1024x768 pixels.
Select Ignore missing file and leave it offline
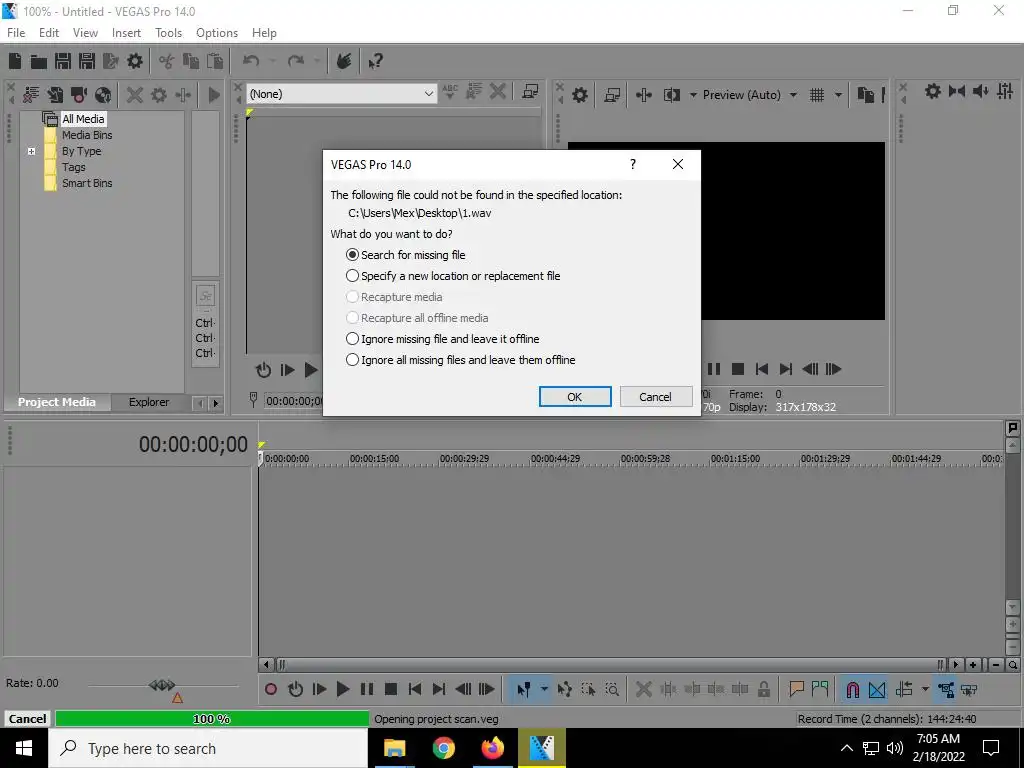442,338
